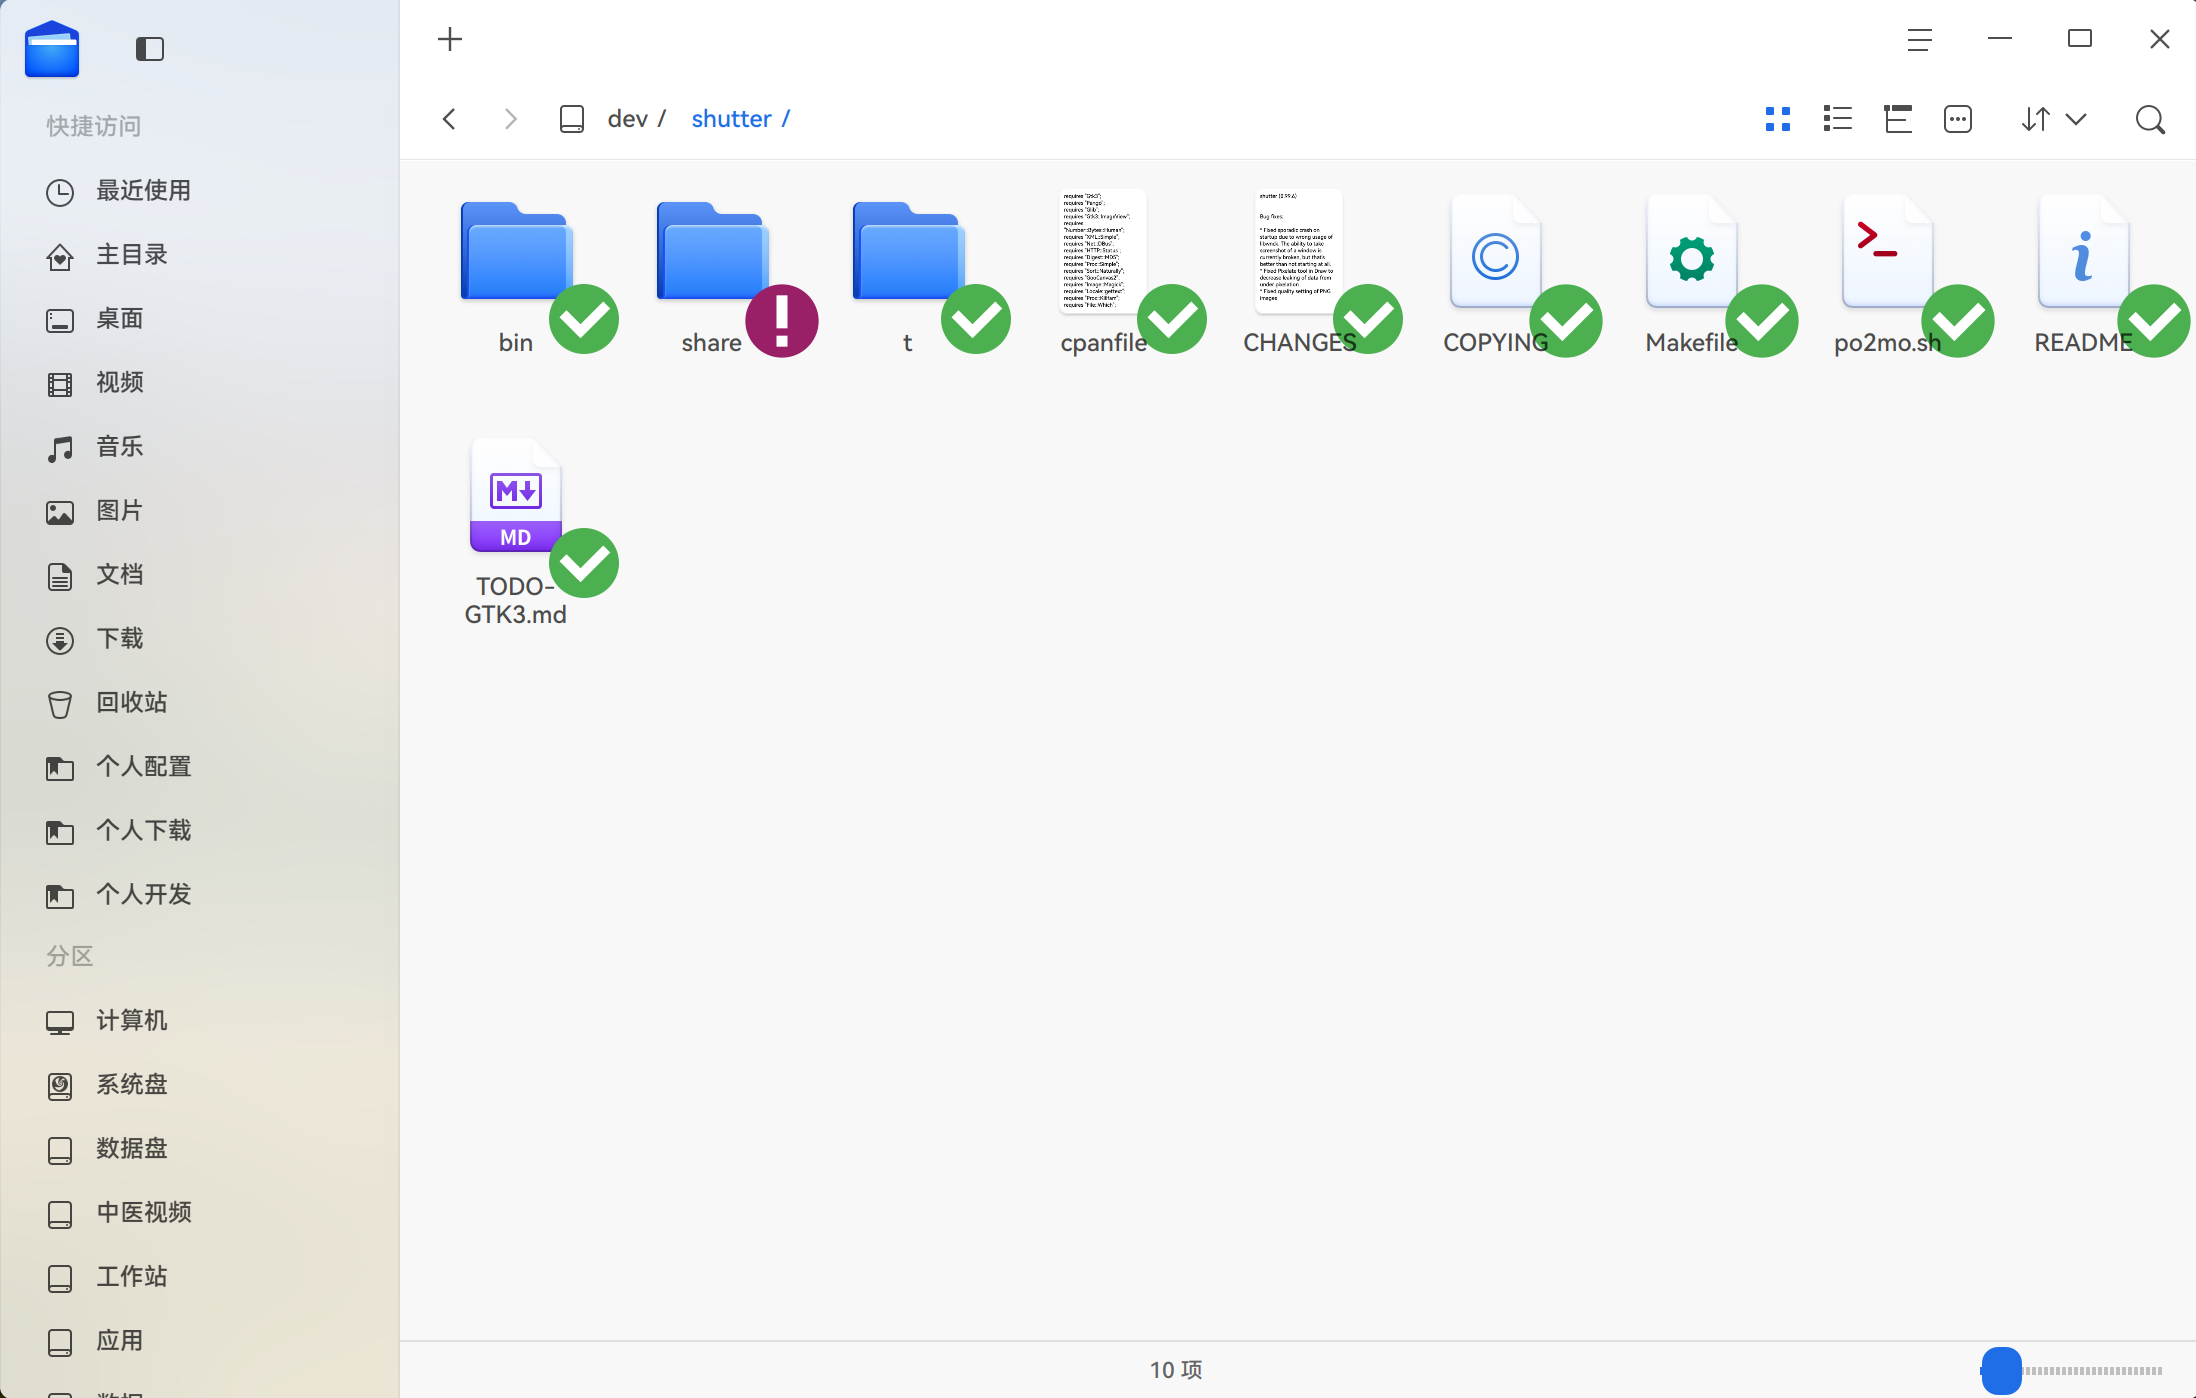Open the more view options menu
This screenshot has width=2196, height=1398.
point(1958,119)
